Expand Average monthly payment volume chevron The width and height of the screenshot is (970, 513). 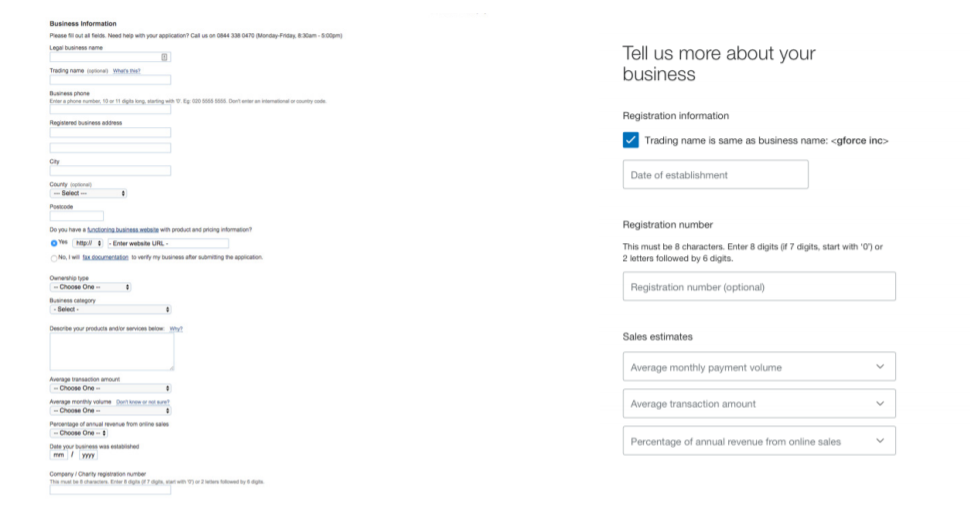pyautogui.click(x=880, y=367)
